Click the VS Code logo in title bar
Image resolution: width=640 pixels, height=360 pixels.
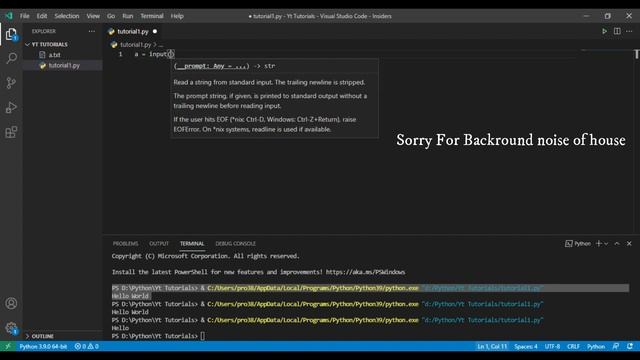point(9,16)
